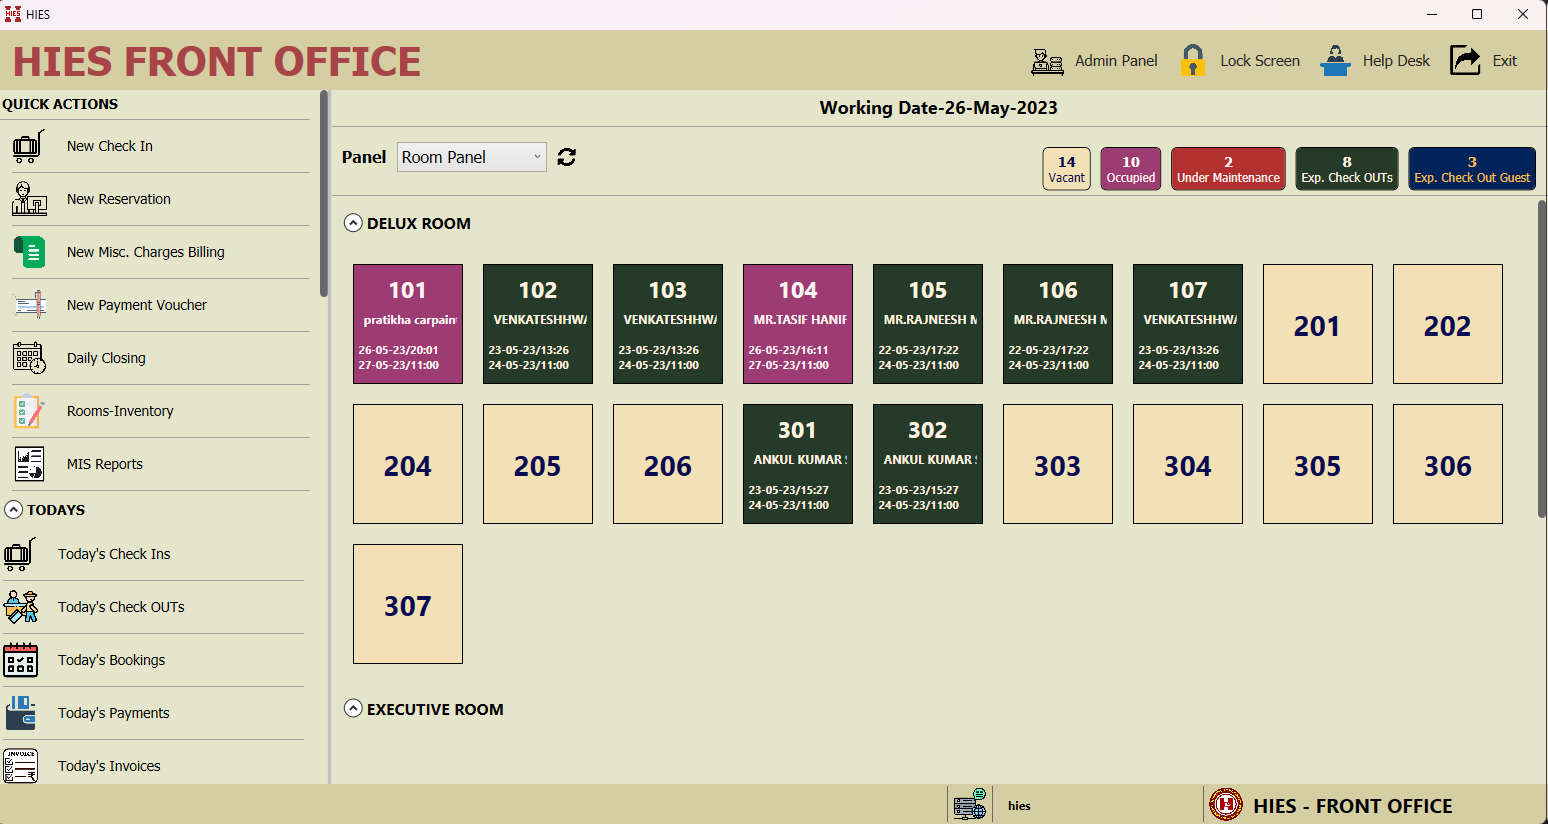
Task: Select vacant room 204 tile
Action: coord(408,464)
